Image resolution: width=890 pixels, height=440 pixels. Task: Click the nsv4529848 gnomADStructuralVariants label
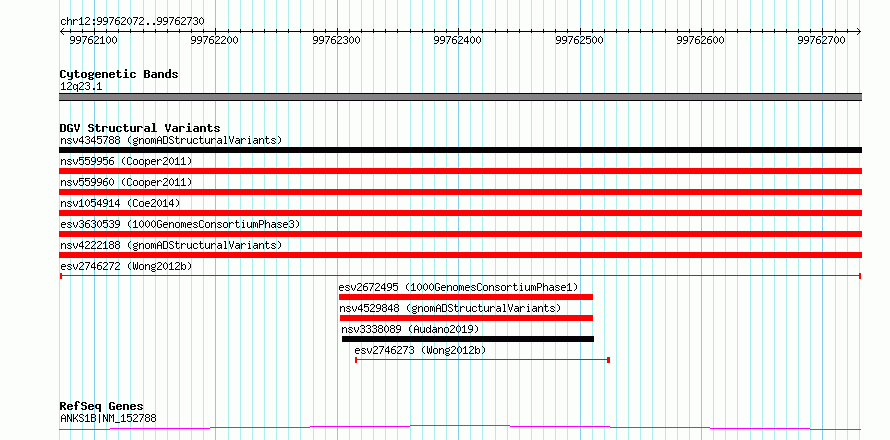pos(450,308)
